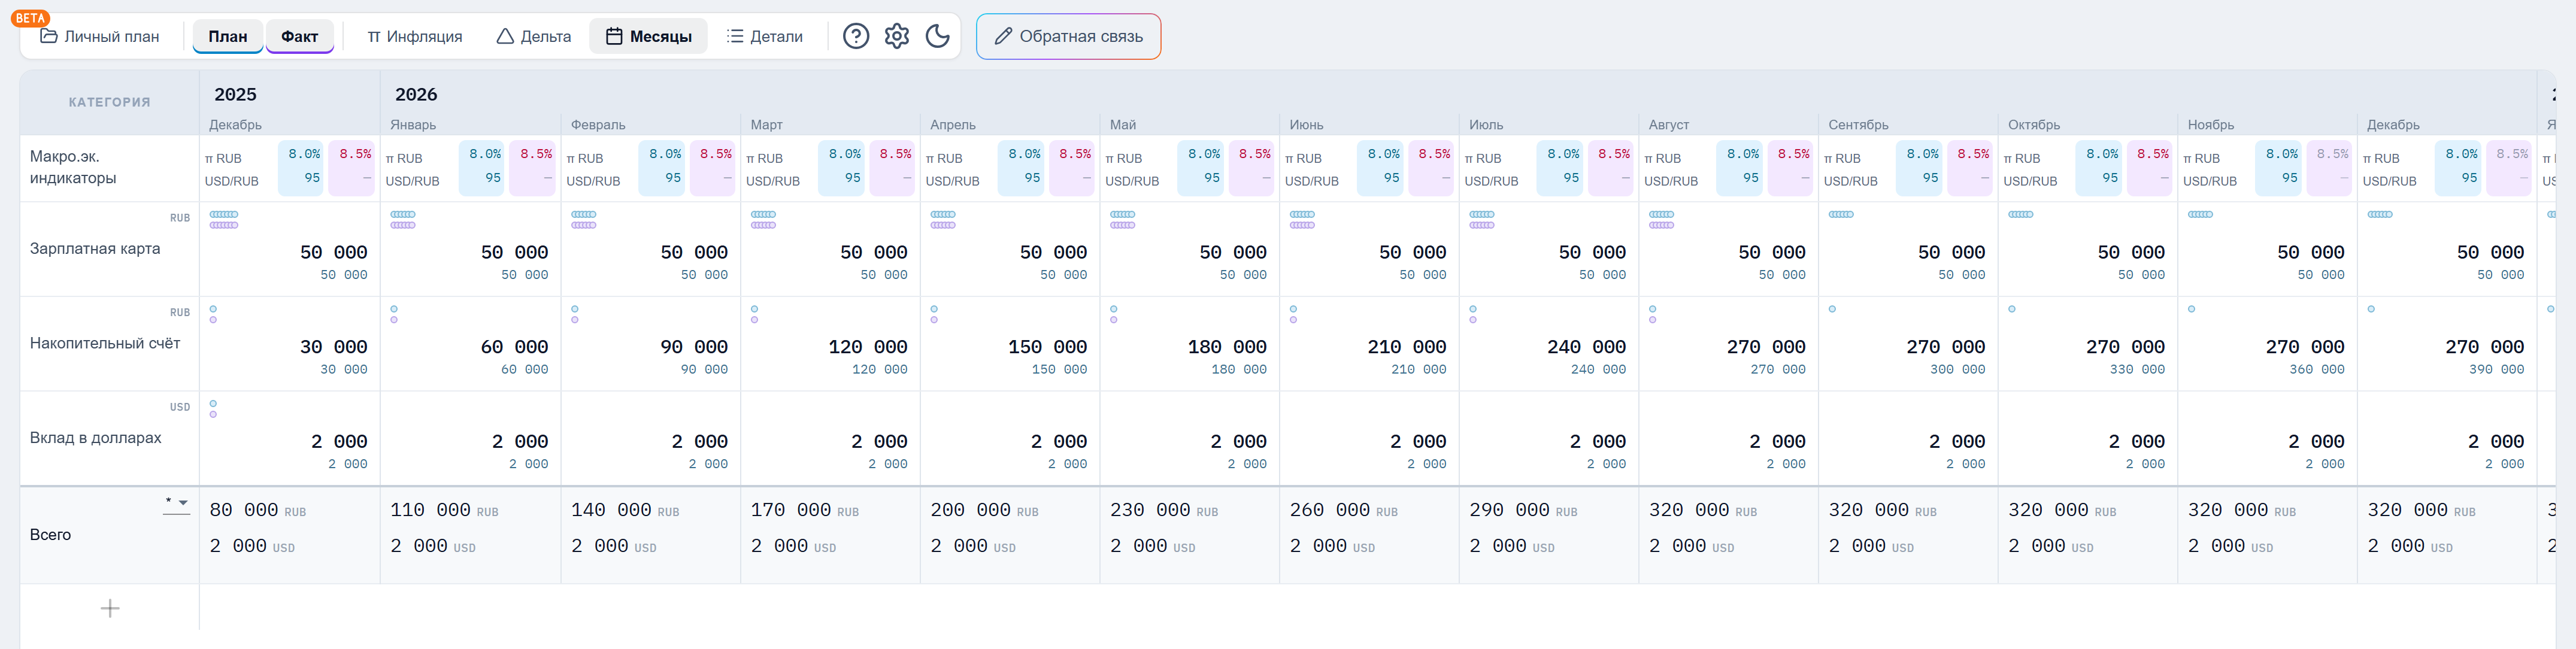The width and height of the screenshot is (2576, 649).
Task: Open settings gear icon
Action: pos(897,36)
